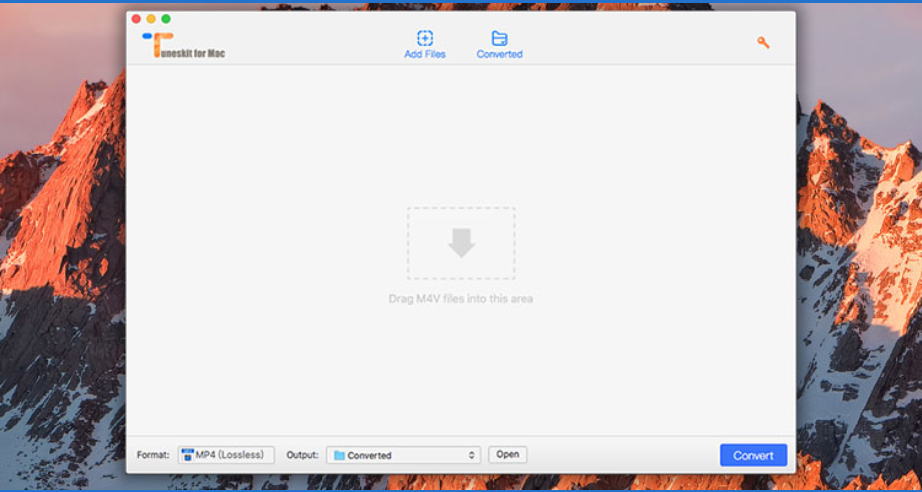The image size is (922, 492).
Task: Open the MP4 (Lossless) format selector
Action: 226,455
